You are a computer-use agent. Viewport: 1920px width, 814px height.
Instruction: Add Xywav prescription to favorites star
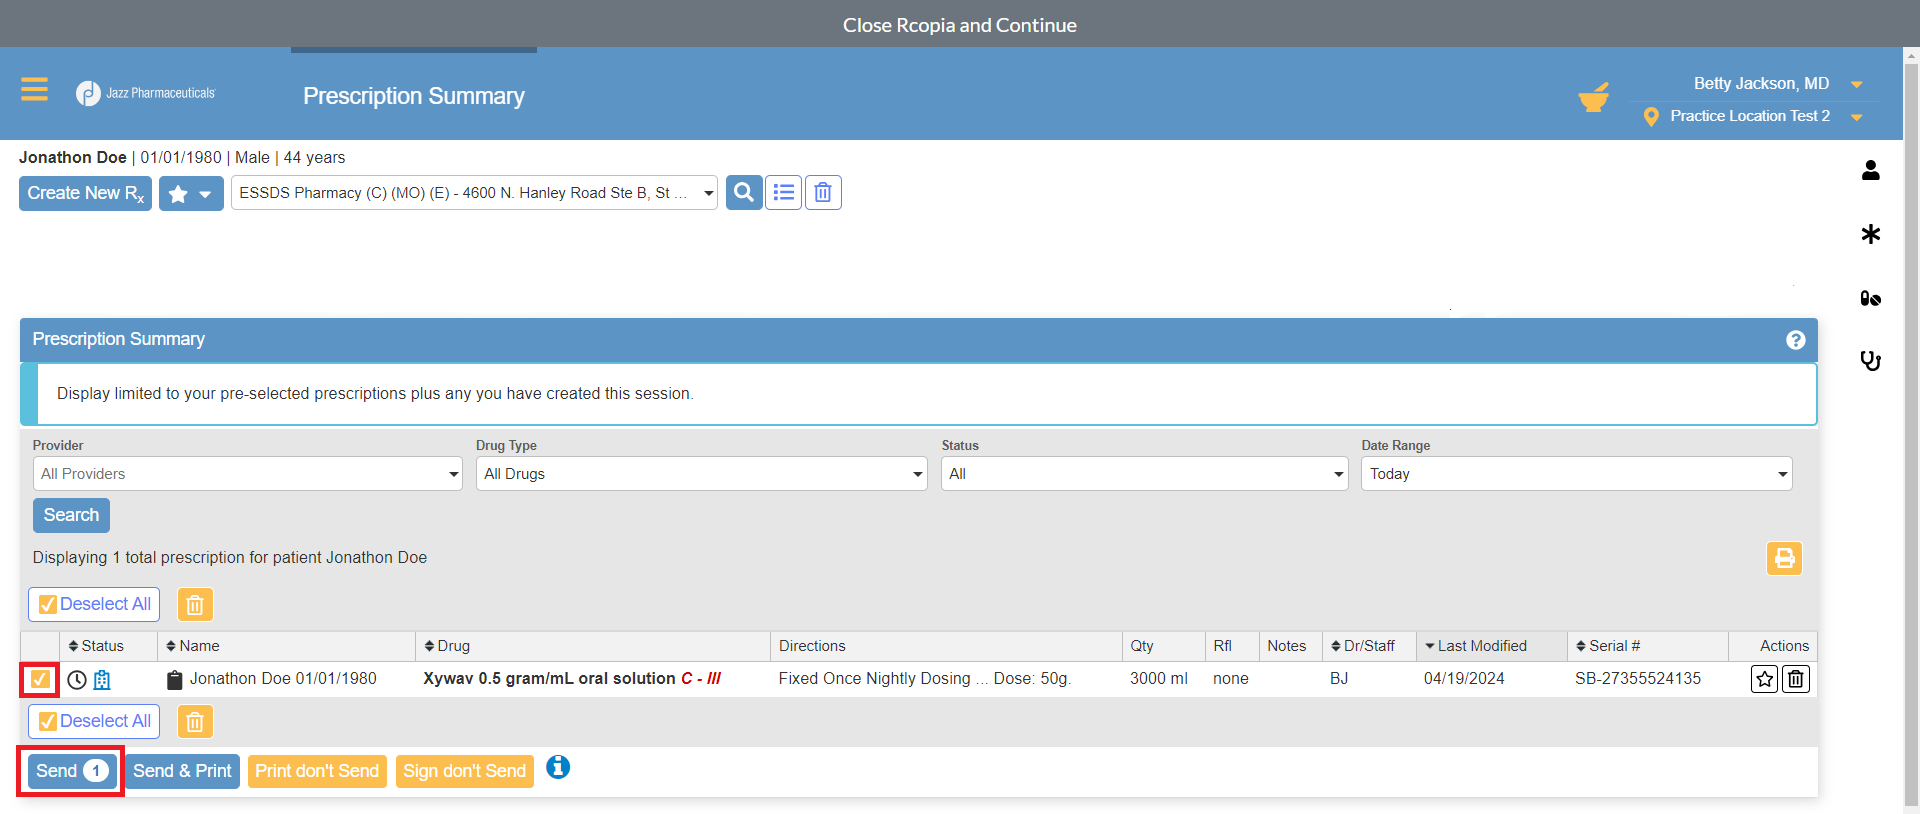pyautogui.click(x=1765, y=680)
